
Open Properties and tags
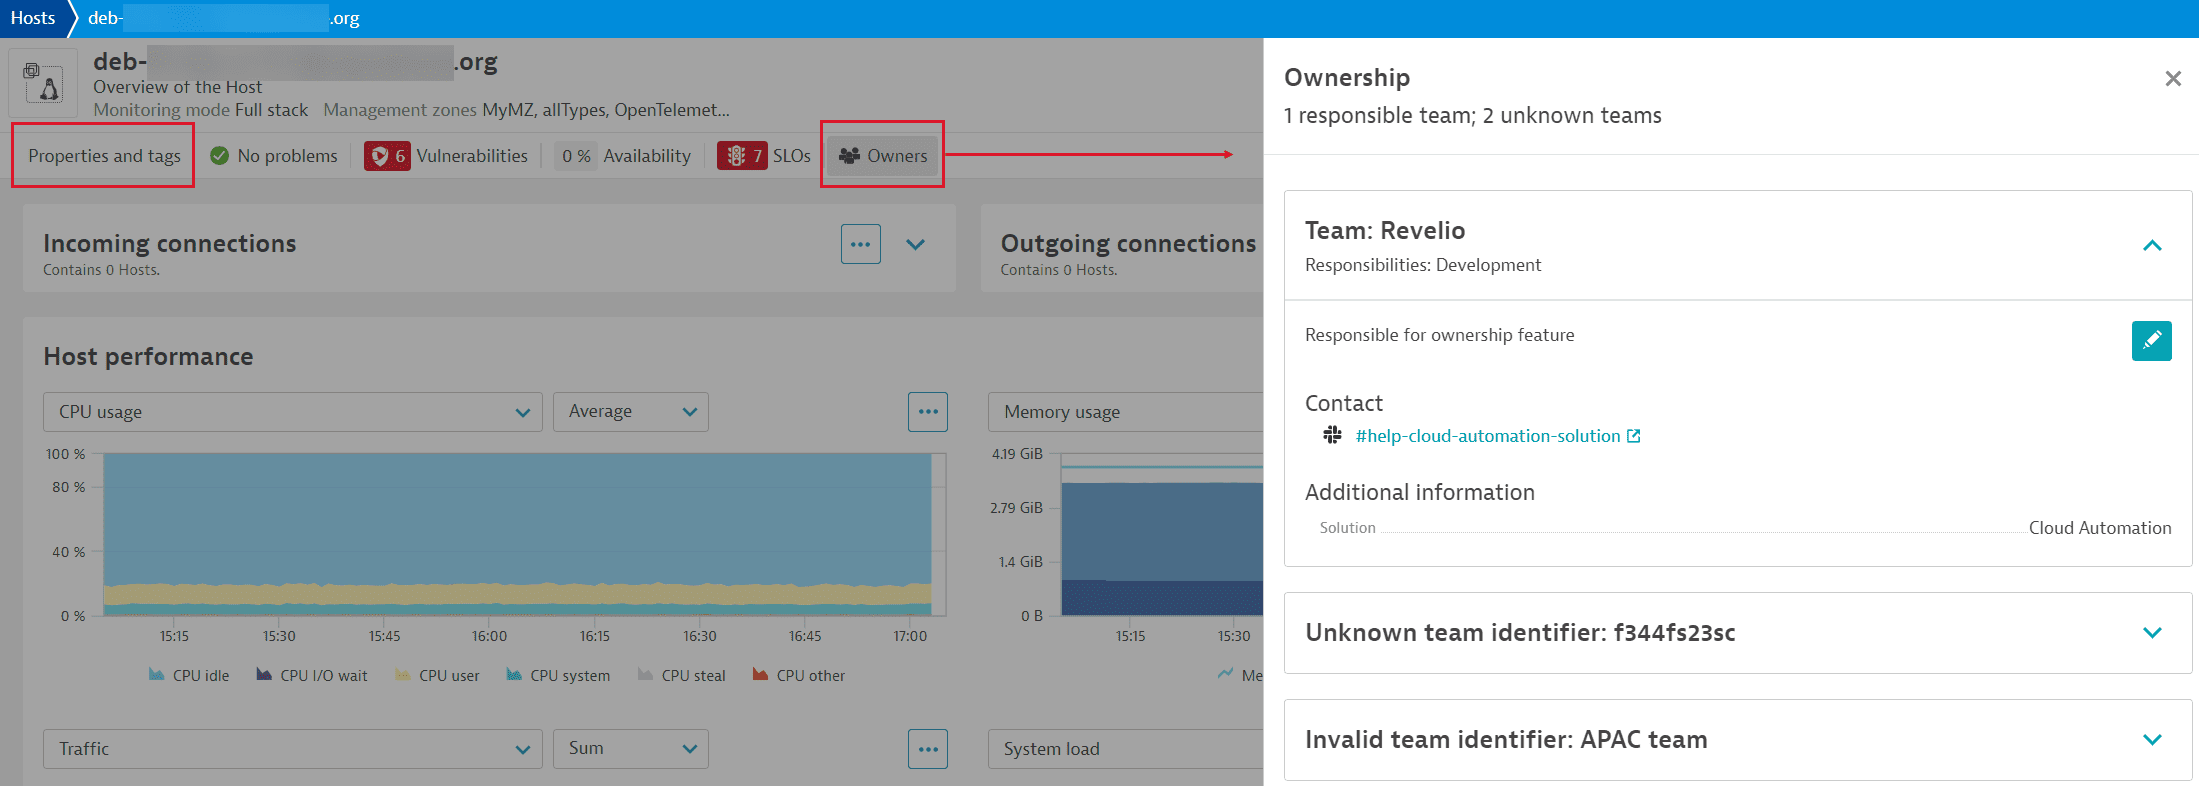coord(104,156)
